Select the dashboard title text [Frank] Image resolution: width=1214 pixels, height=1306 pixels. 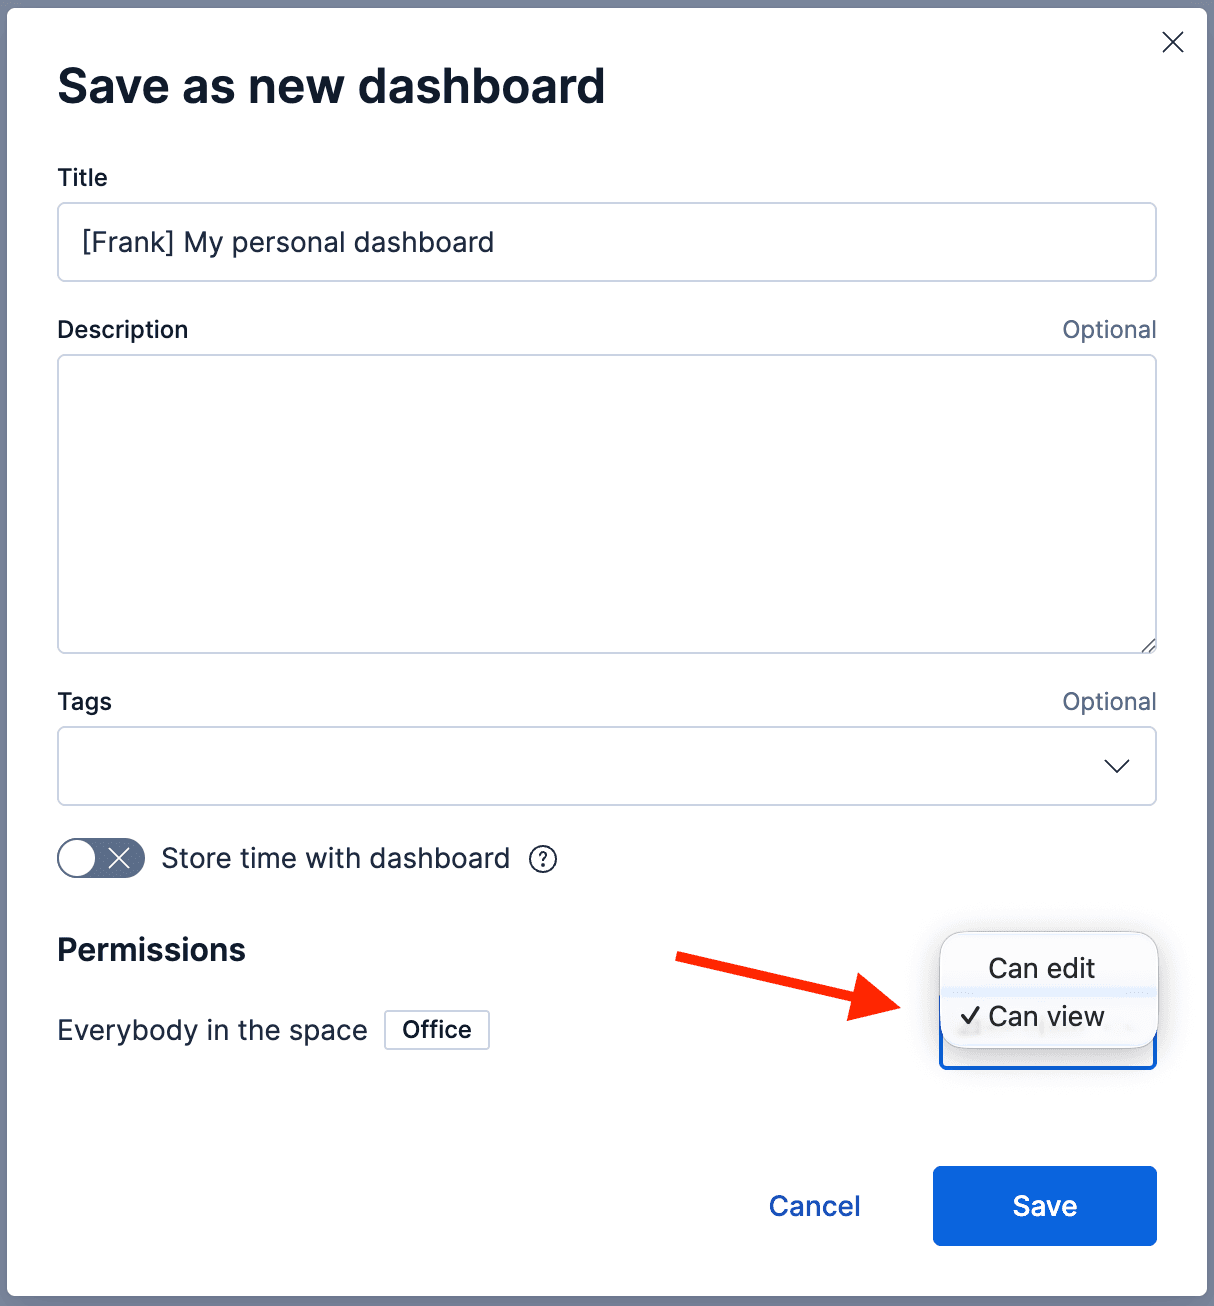pyautogui.click(x=127, y=242)
